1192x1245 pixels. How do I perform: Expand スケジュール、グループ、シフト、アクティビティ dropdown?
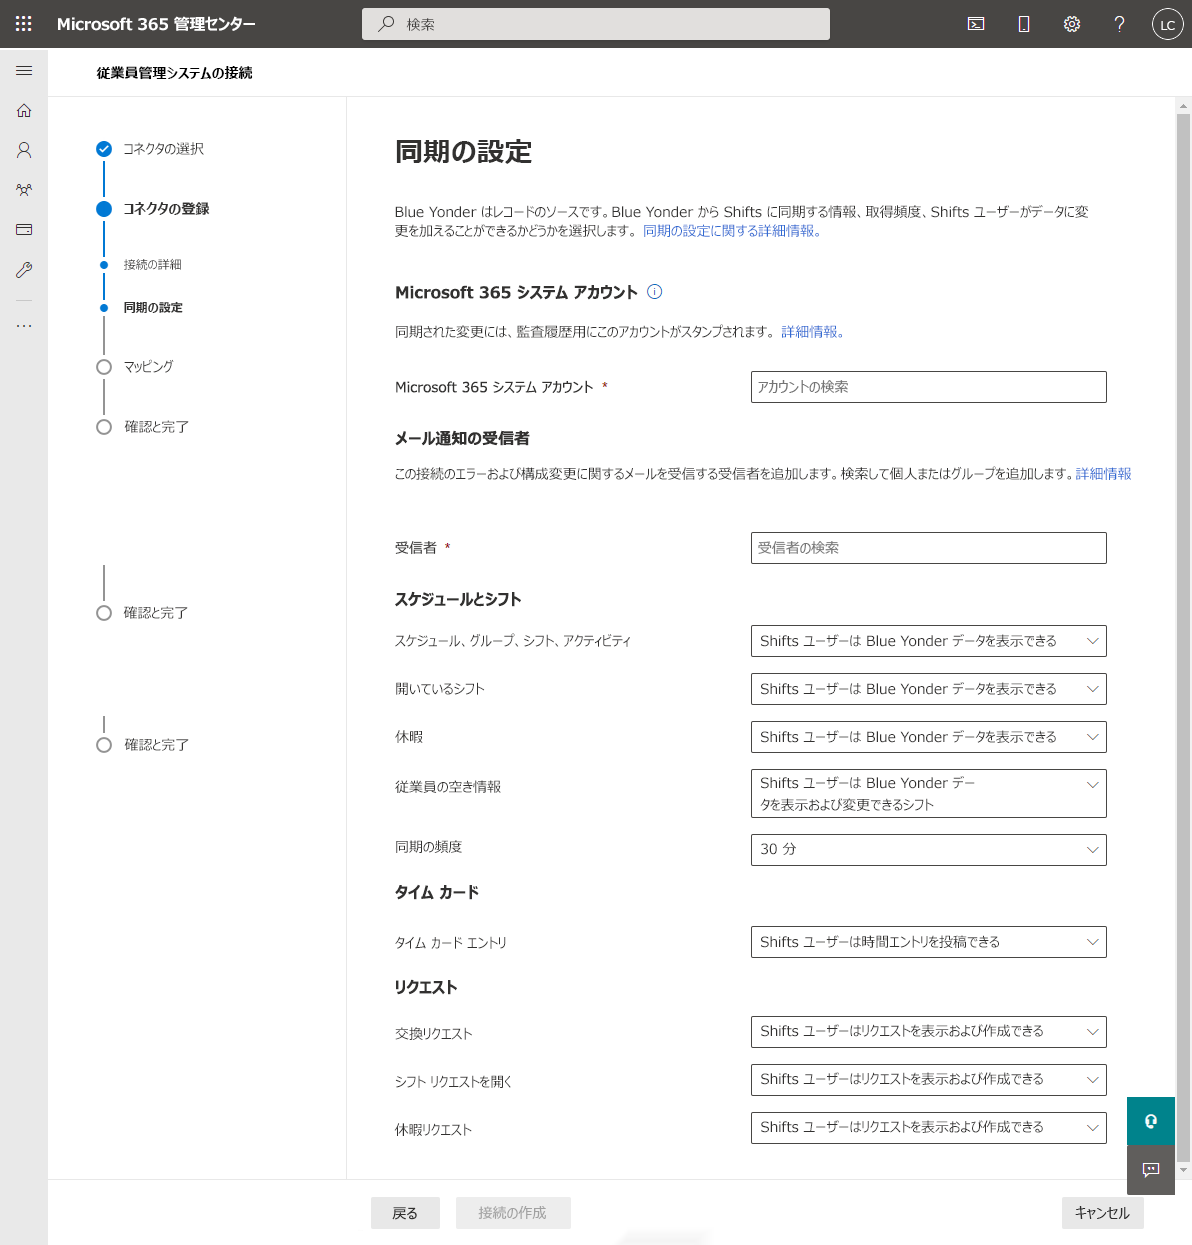pos(928,641)
